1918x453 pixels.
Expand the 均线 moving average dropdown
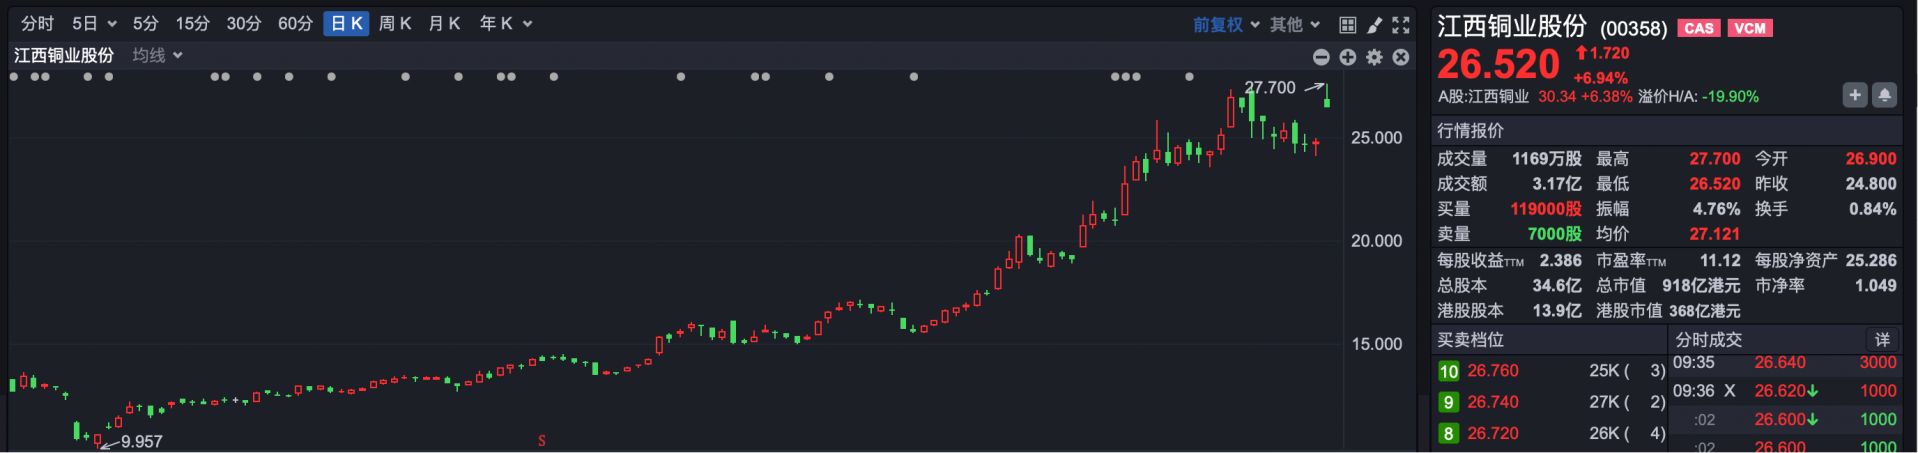158,56
